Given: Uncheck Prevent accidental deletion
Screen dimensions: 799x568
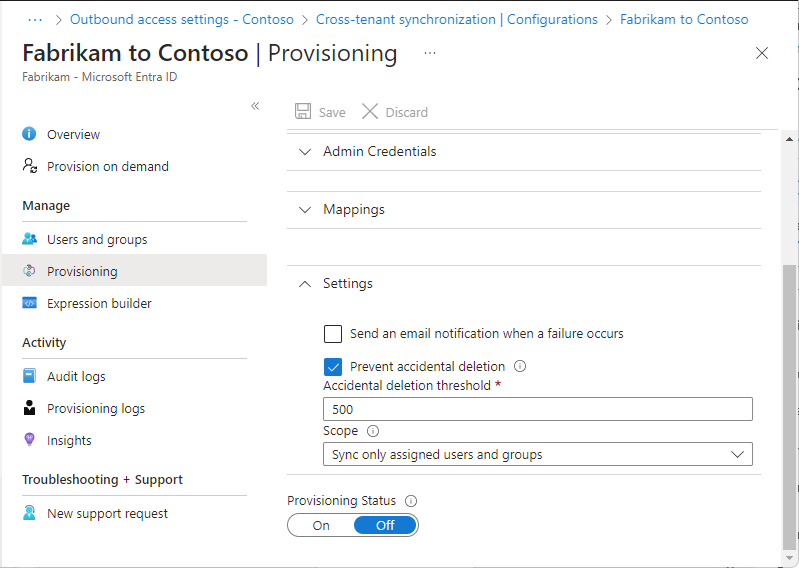Looking at the screenshot, I should click(333, 366).
